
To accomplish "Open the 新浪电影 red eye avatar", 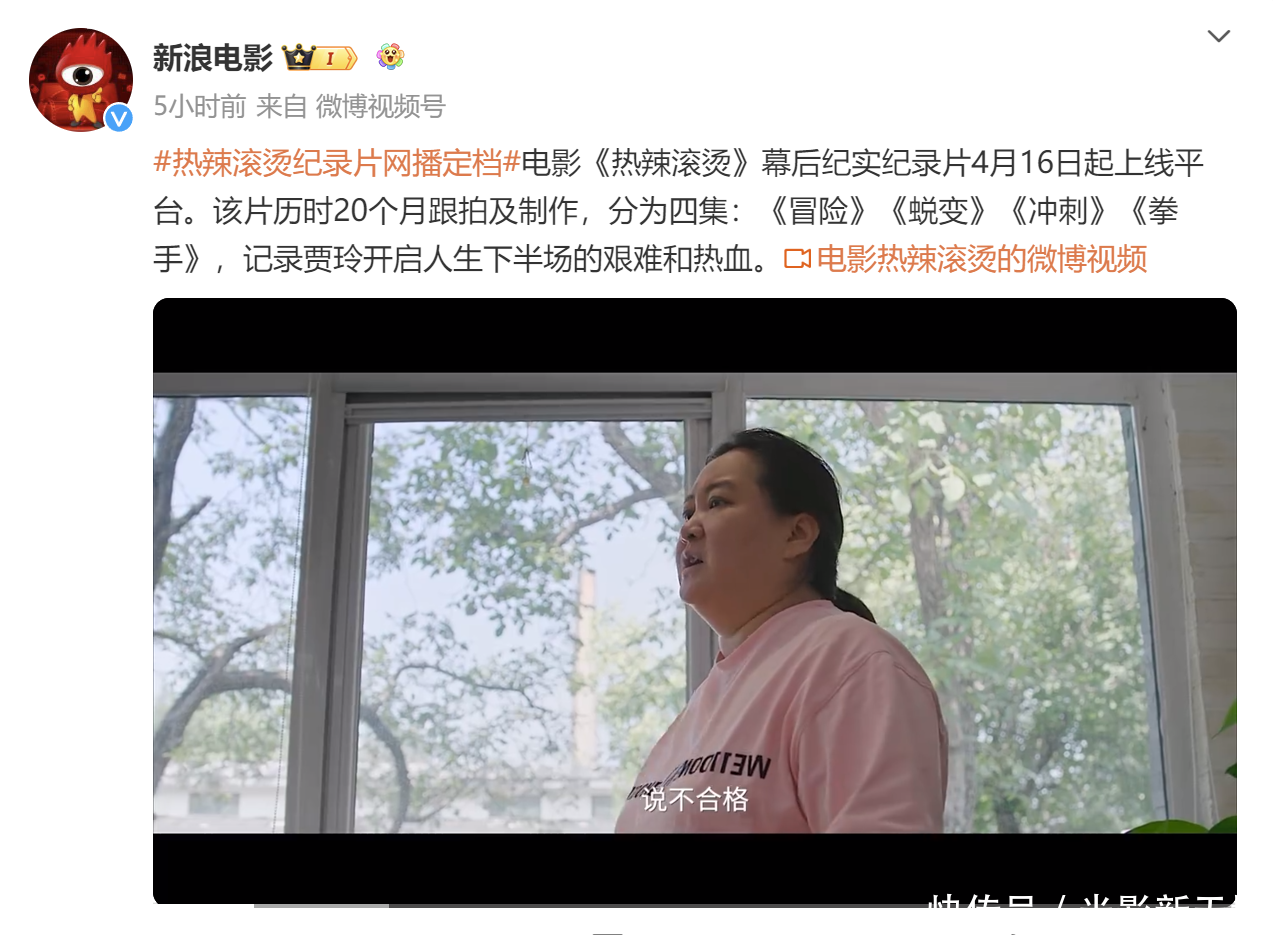I will pos(80,80).
